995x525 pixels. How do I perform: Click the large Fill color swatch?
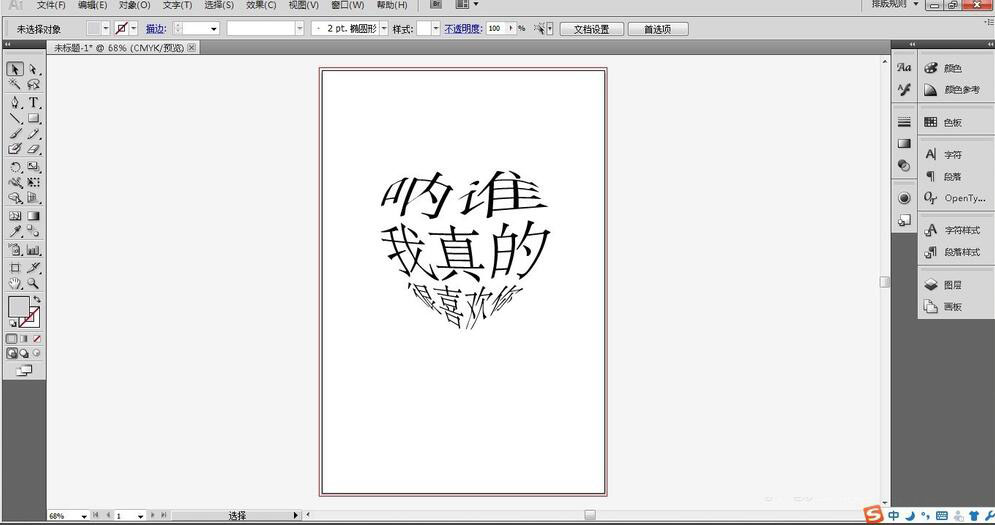(18, 307)
